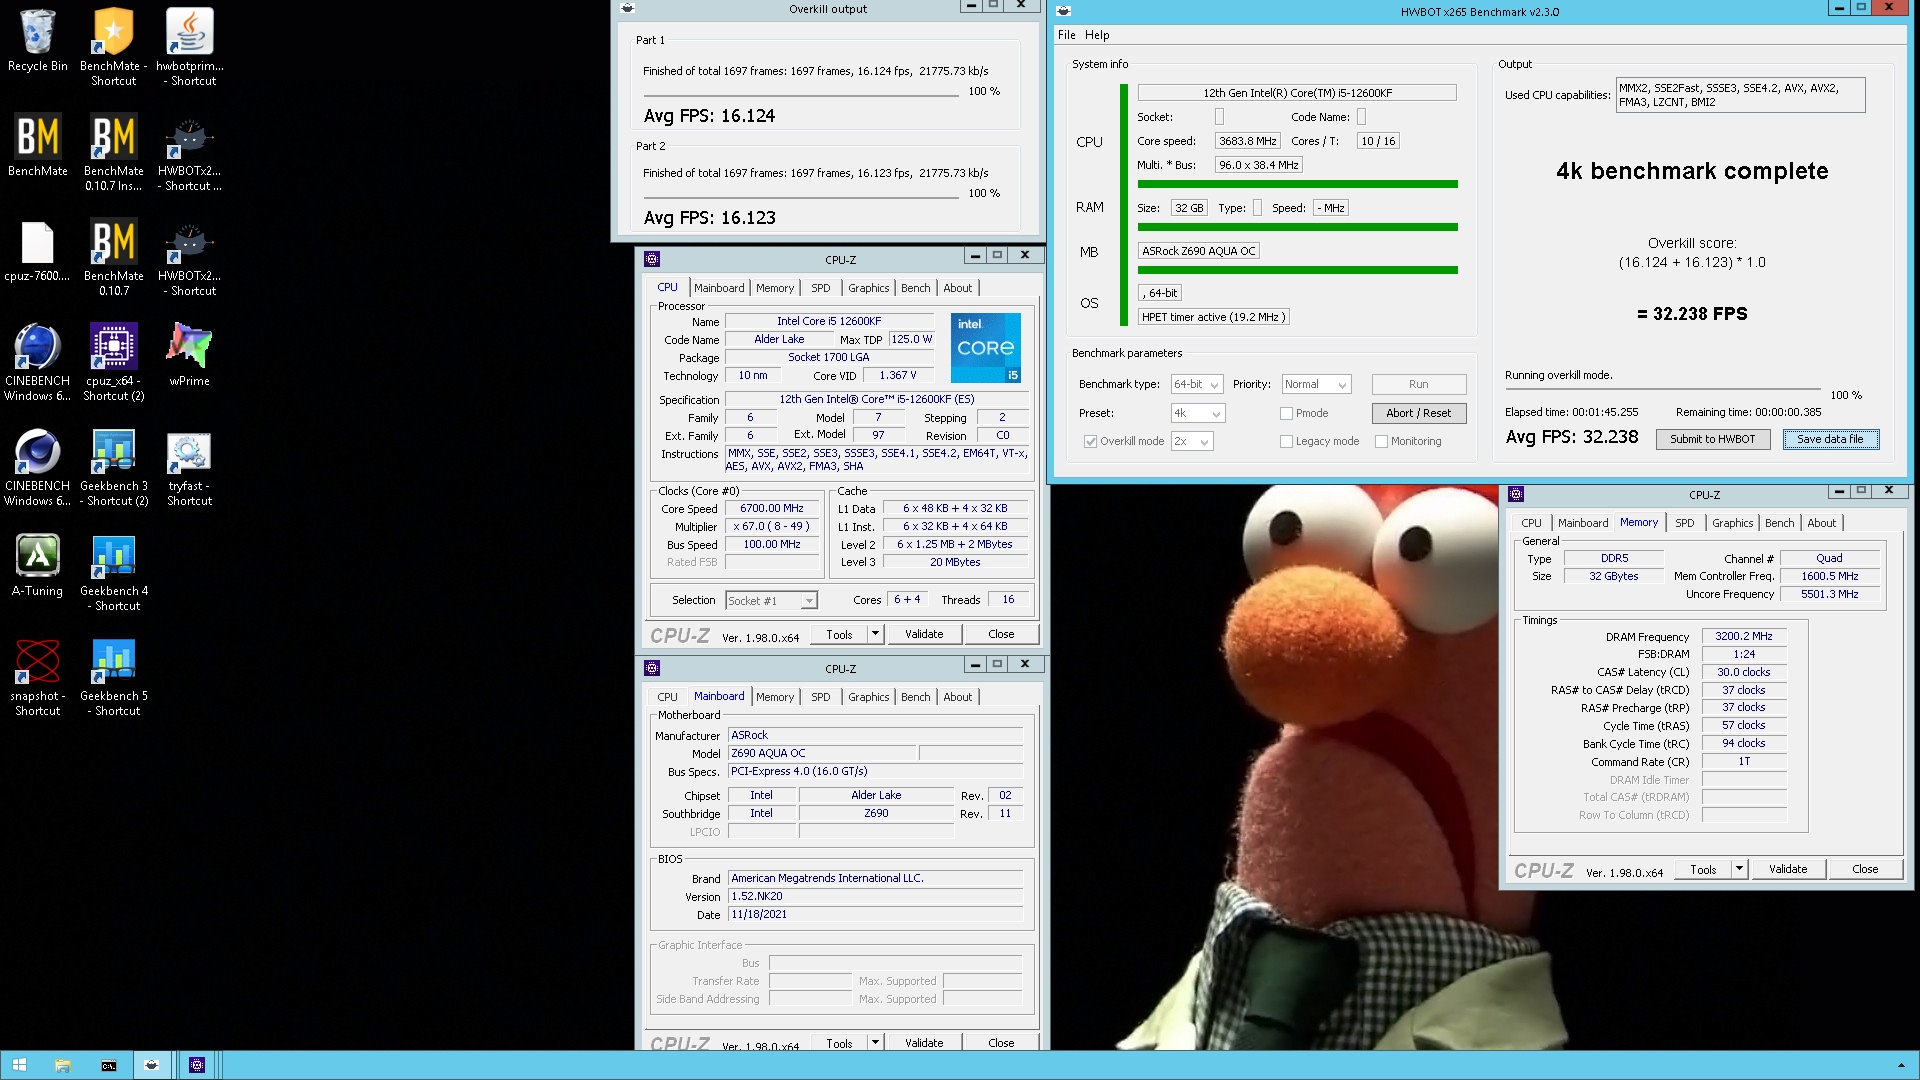Viewport: 1920px width, 1080px height.
Task: Open Command Prompt taskbar icon
Action: (x=108, y=1065)
